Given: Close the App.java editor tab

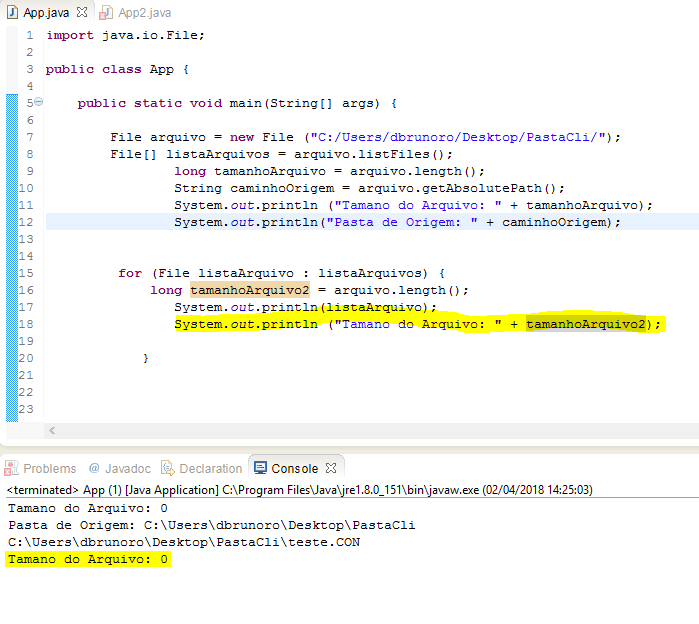Looking at the screenshot, I should [82, 12].
